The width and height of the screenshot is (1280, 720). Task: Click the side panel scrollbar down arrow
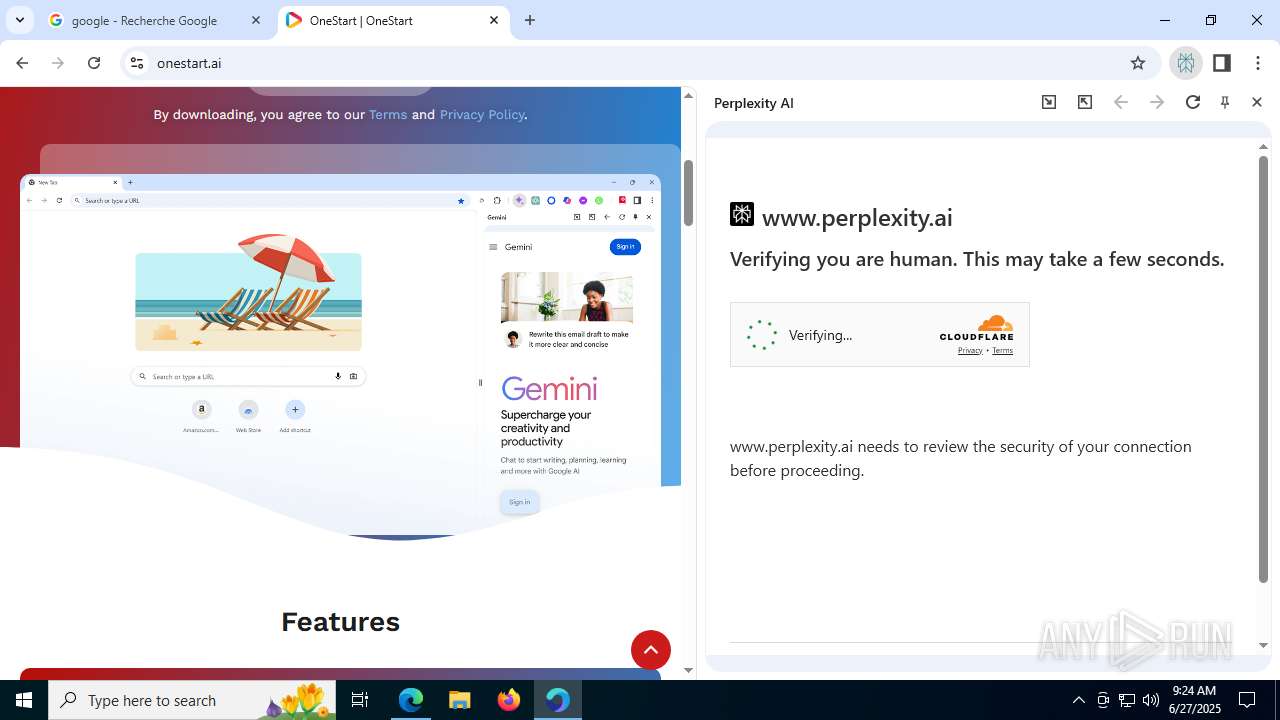[1263, 646]
